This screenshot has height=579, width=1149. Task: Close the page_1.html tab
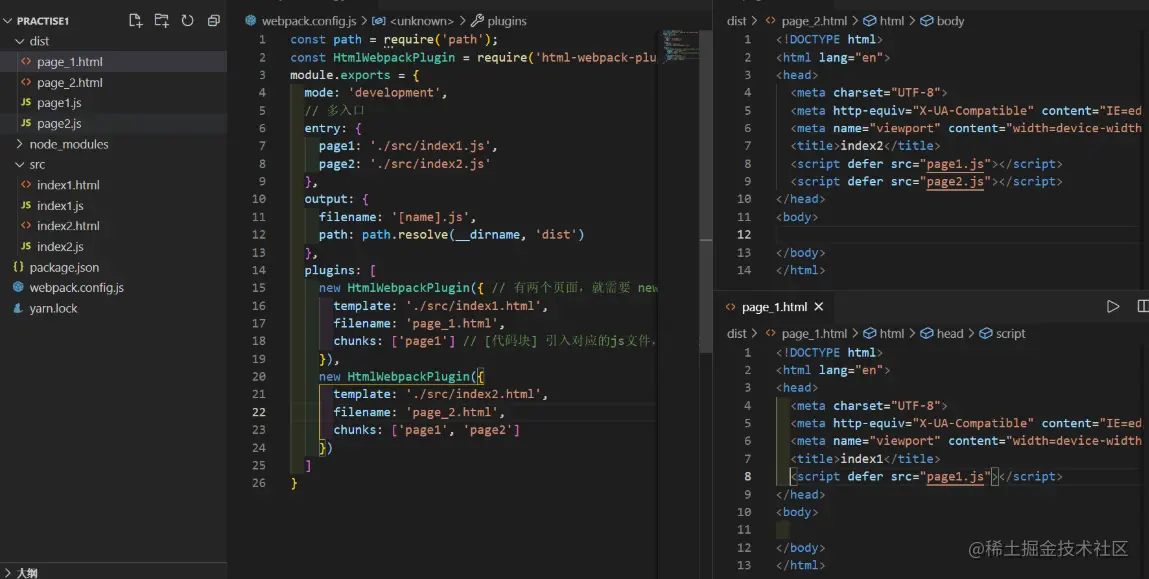coord(819,306)
